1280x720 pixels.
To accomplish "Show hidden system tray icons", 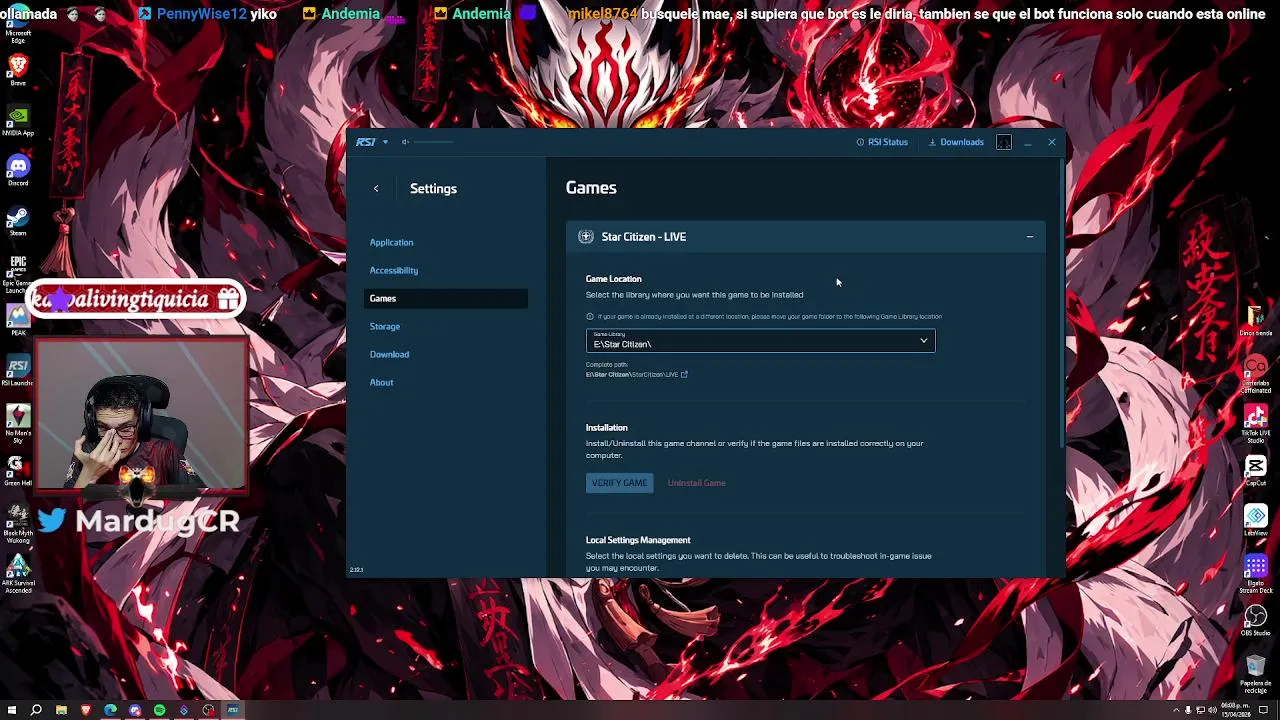I will [1175, 711].
